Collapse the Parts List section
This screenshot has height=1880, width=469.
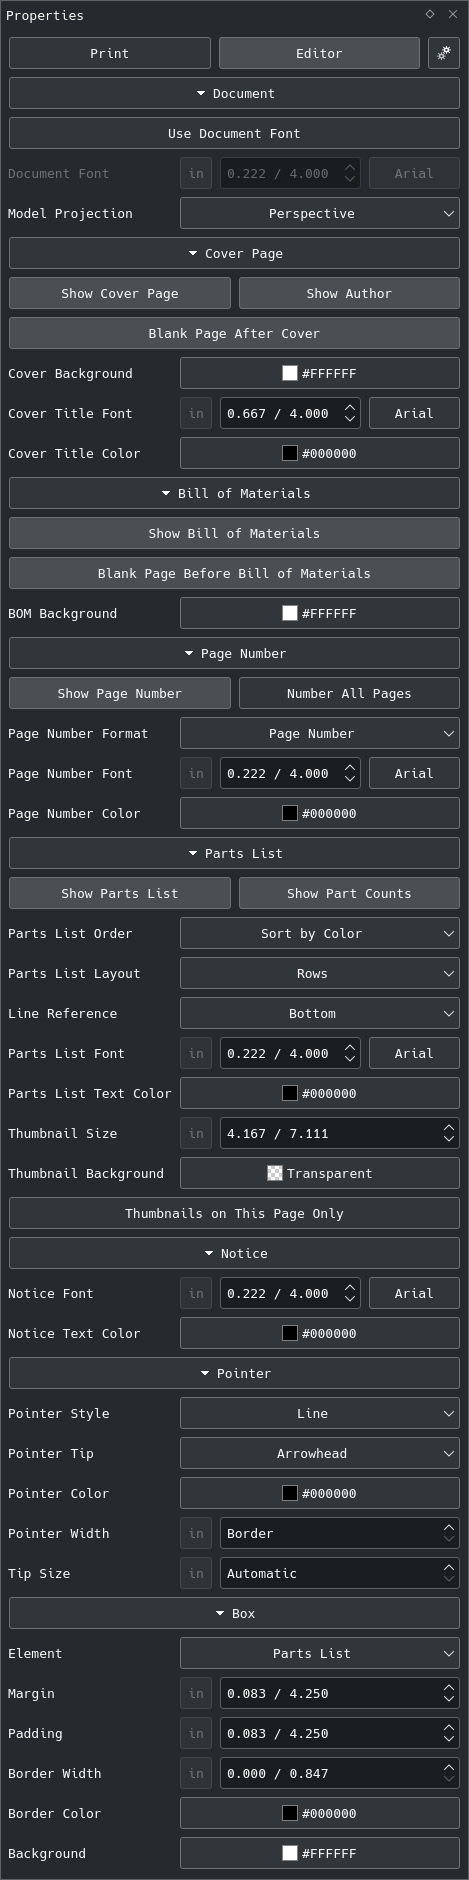234,853
